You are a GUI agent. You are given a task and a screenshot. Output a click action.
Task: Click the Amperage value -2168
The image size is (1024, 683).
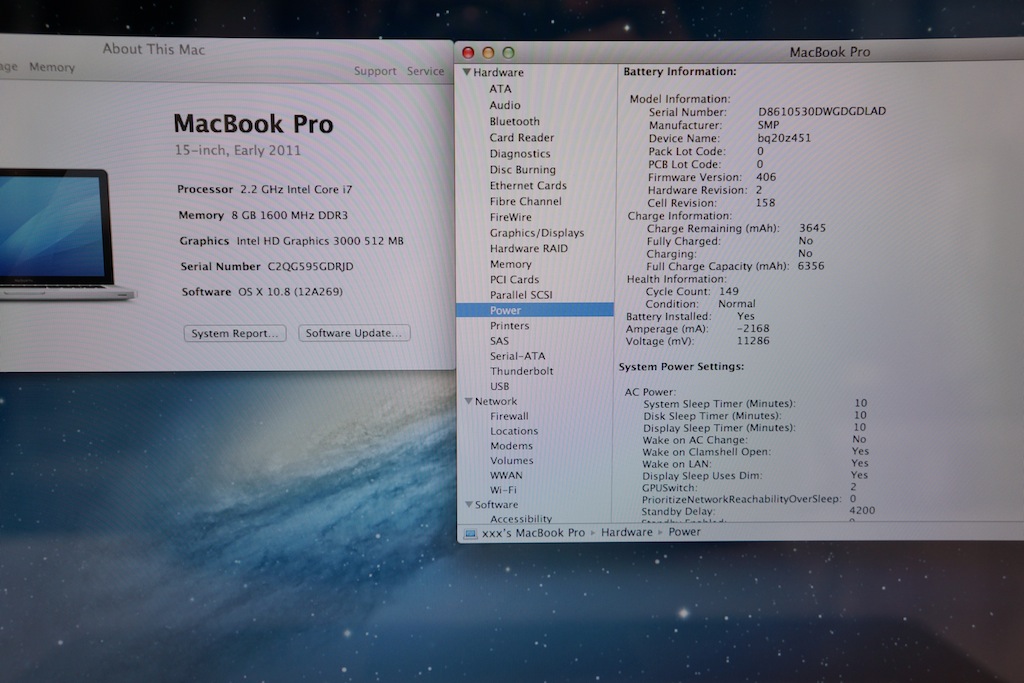point(753,328)
